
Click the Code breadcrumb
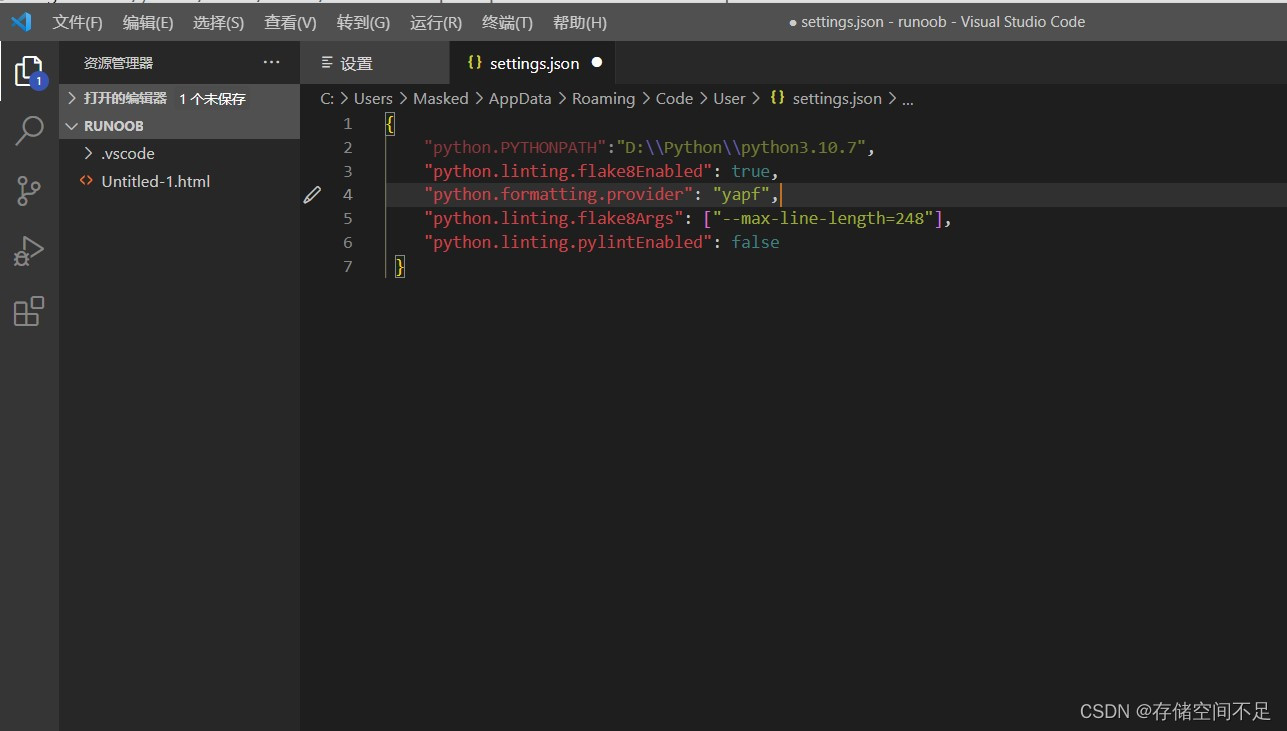[674, 98]
